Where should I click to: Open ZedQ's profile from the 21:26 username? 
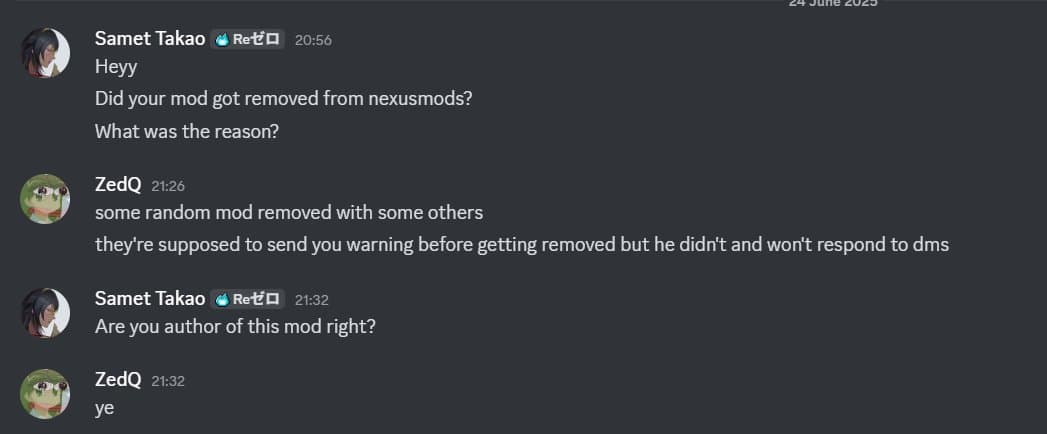(x=118, y=185)
